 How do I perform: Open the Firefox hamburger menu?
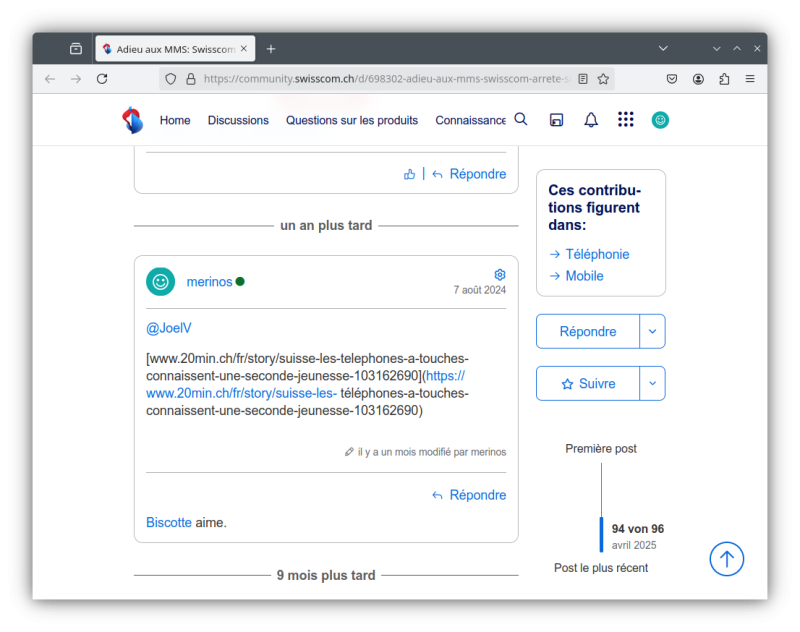pyautogui.click(x=750, y=79)
